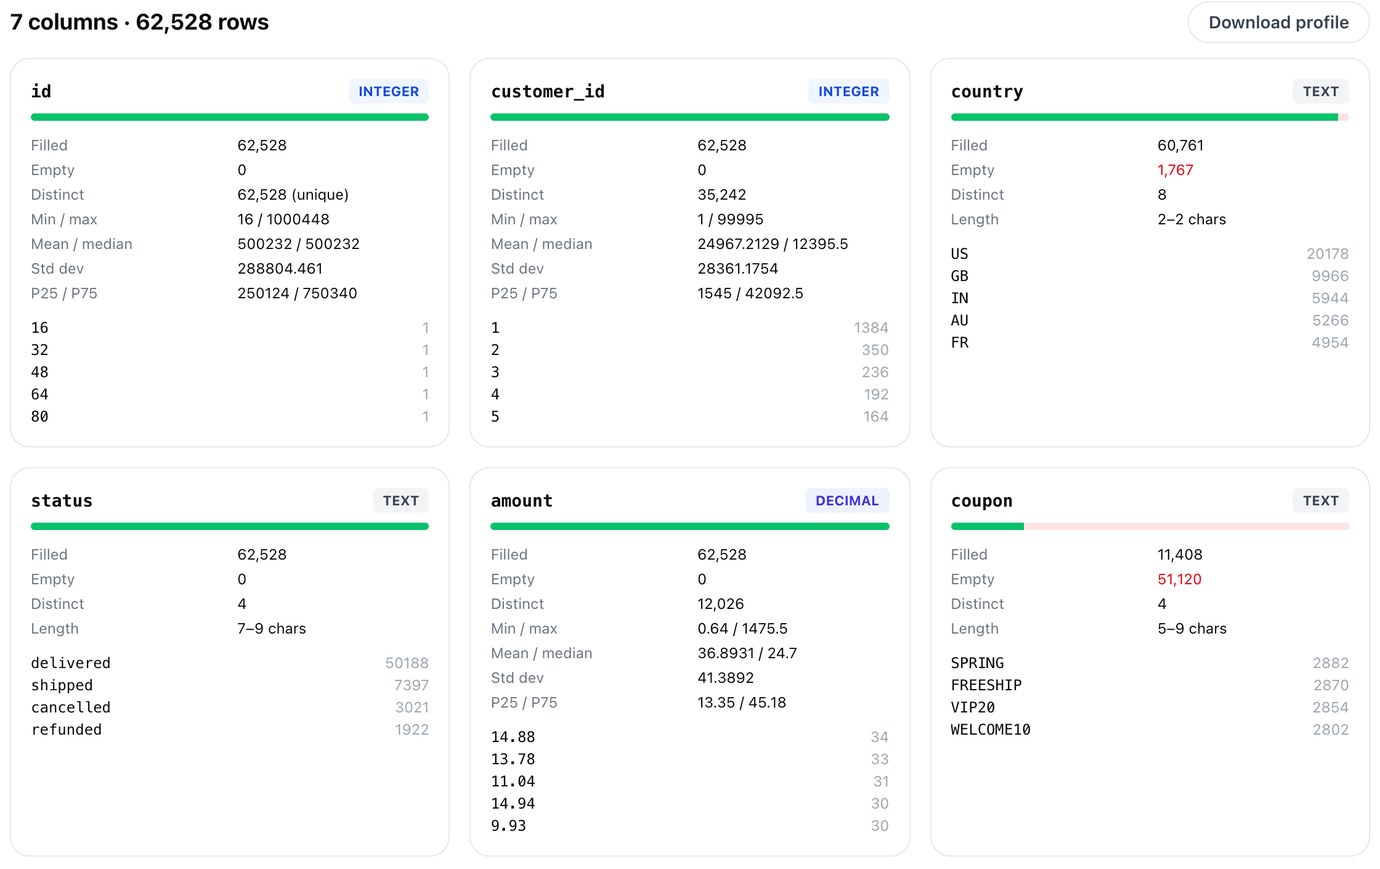Click the INTEGER badge on the customer_id card

point(849,91)
